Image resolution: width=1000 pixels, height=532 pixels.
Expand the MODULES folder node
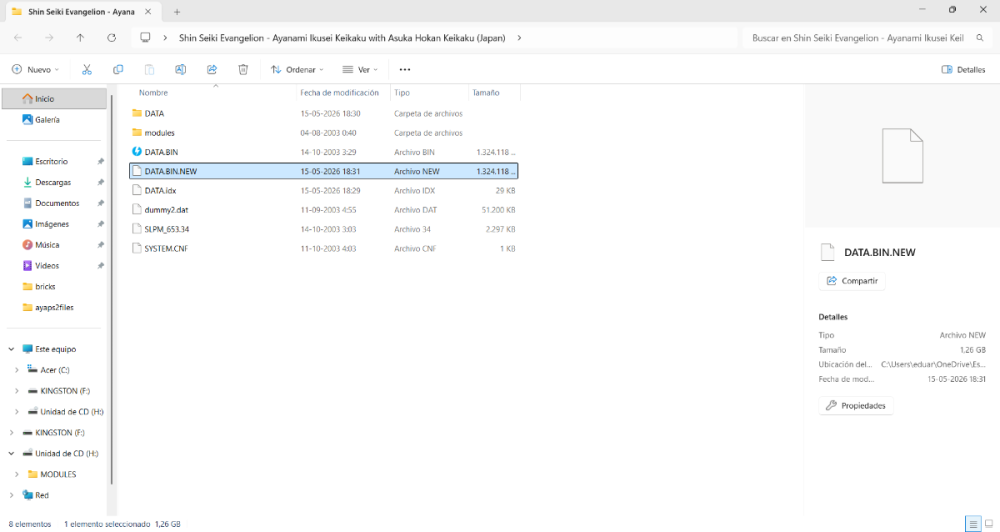tap(17, 475)
